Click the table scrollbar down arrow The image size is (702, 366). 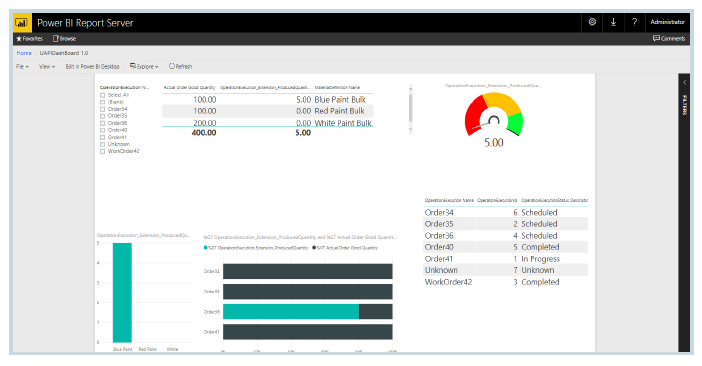(x=410, y=129)
